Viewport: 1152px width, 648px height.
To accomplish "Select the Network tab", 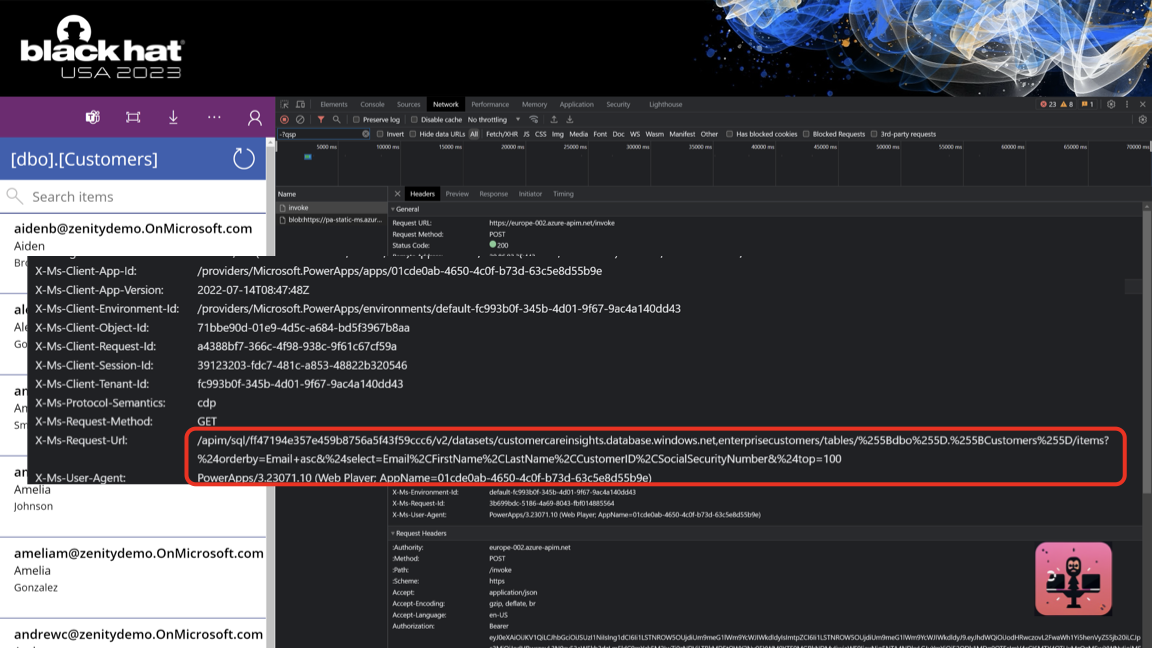I will 445,104.
